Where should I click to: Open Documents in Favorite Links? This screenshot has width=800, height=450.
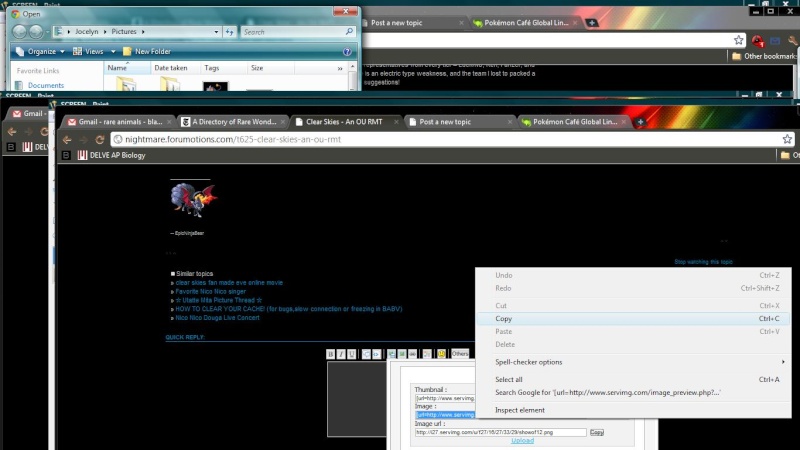click(x=40, y=85)
